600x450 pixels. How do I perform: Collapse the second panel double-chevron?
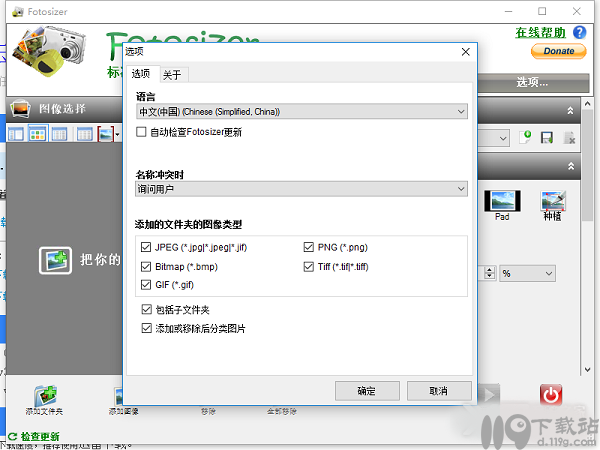tap(571, 166)
